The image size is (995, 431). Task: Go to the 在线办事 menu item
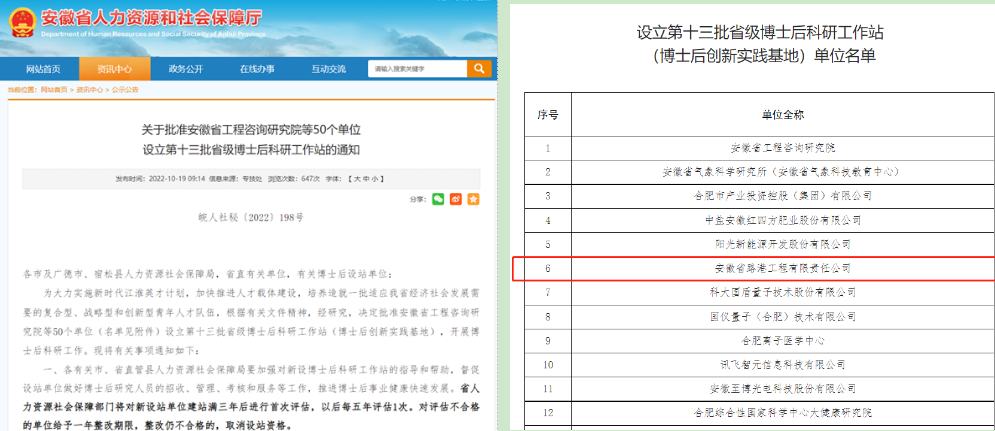click(x=257, y=69)
